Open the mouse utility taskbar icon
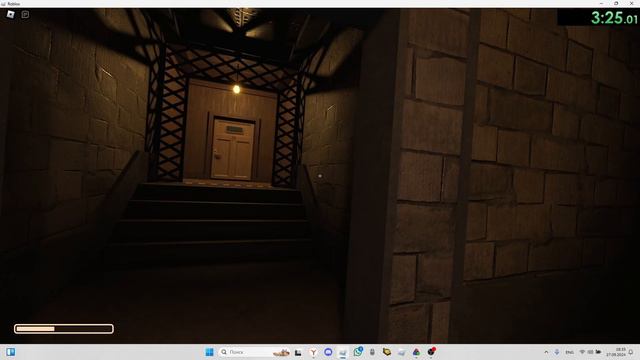Viewport: 640px width, 360px height. point(372,352)
